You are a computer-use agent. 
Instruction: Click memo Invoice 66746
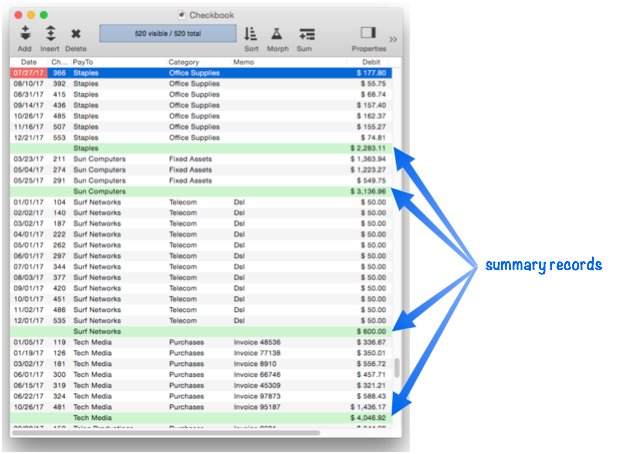point(257,374)
